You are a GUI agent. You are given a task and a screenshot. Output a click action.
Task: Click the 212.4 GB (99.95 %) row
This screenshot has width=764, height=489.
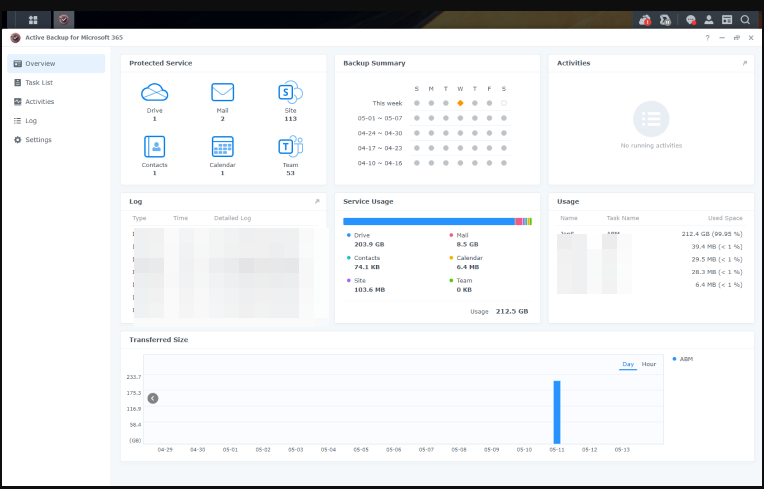(x=651, y=234)
